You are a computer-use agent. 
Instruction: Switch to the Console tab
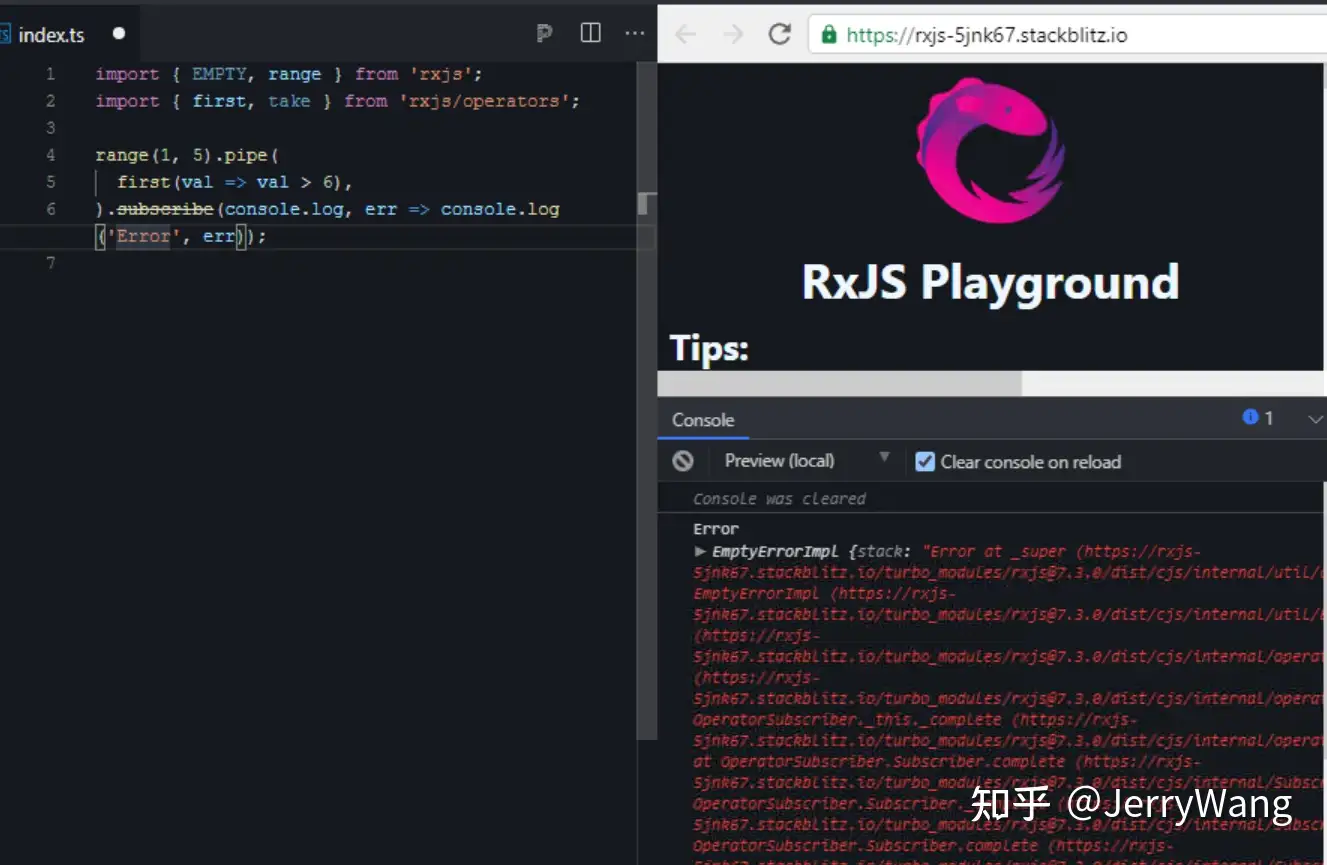(x=703, y=420)
